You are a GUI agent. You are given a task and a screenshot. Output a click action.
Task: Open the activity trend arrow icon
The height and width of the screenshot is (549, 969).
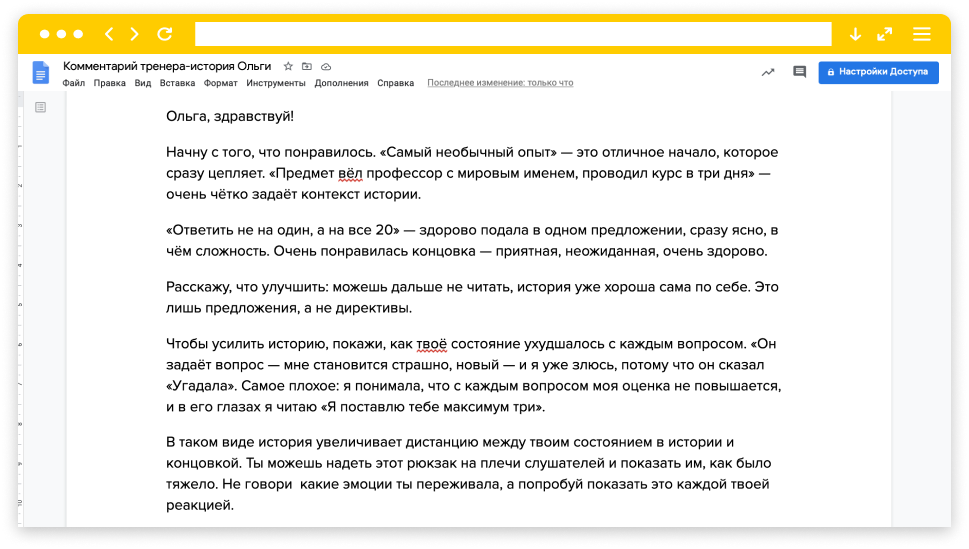(768, 72)
